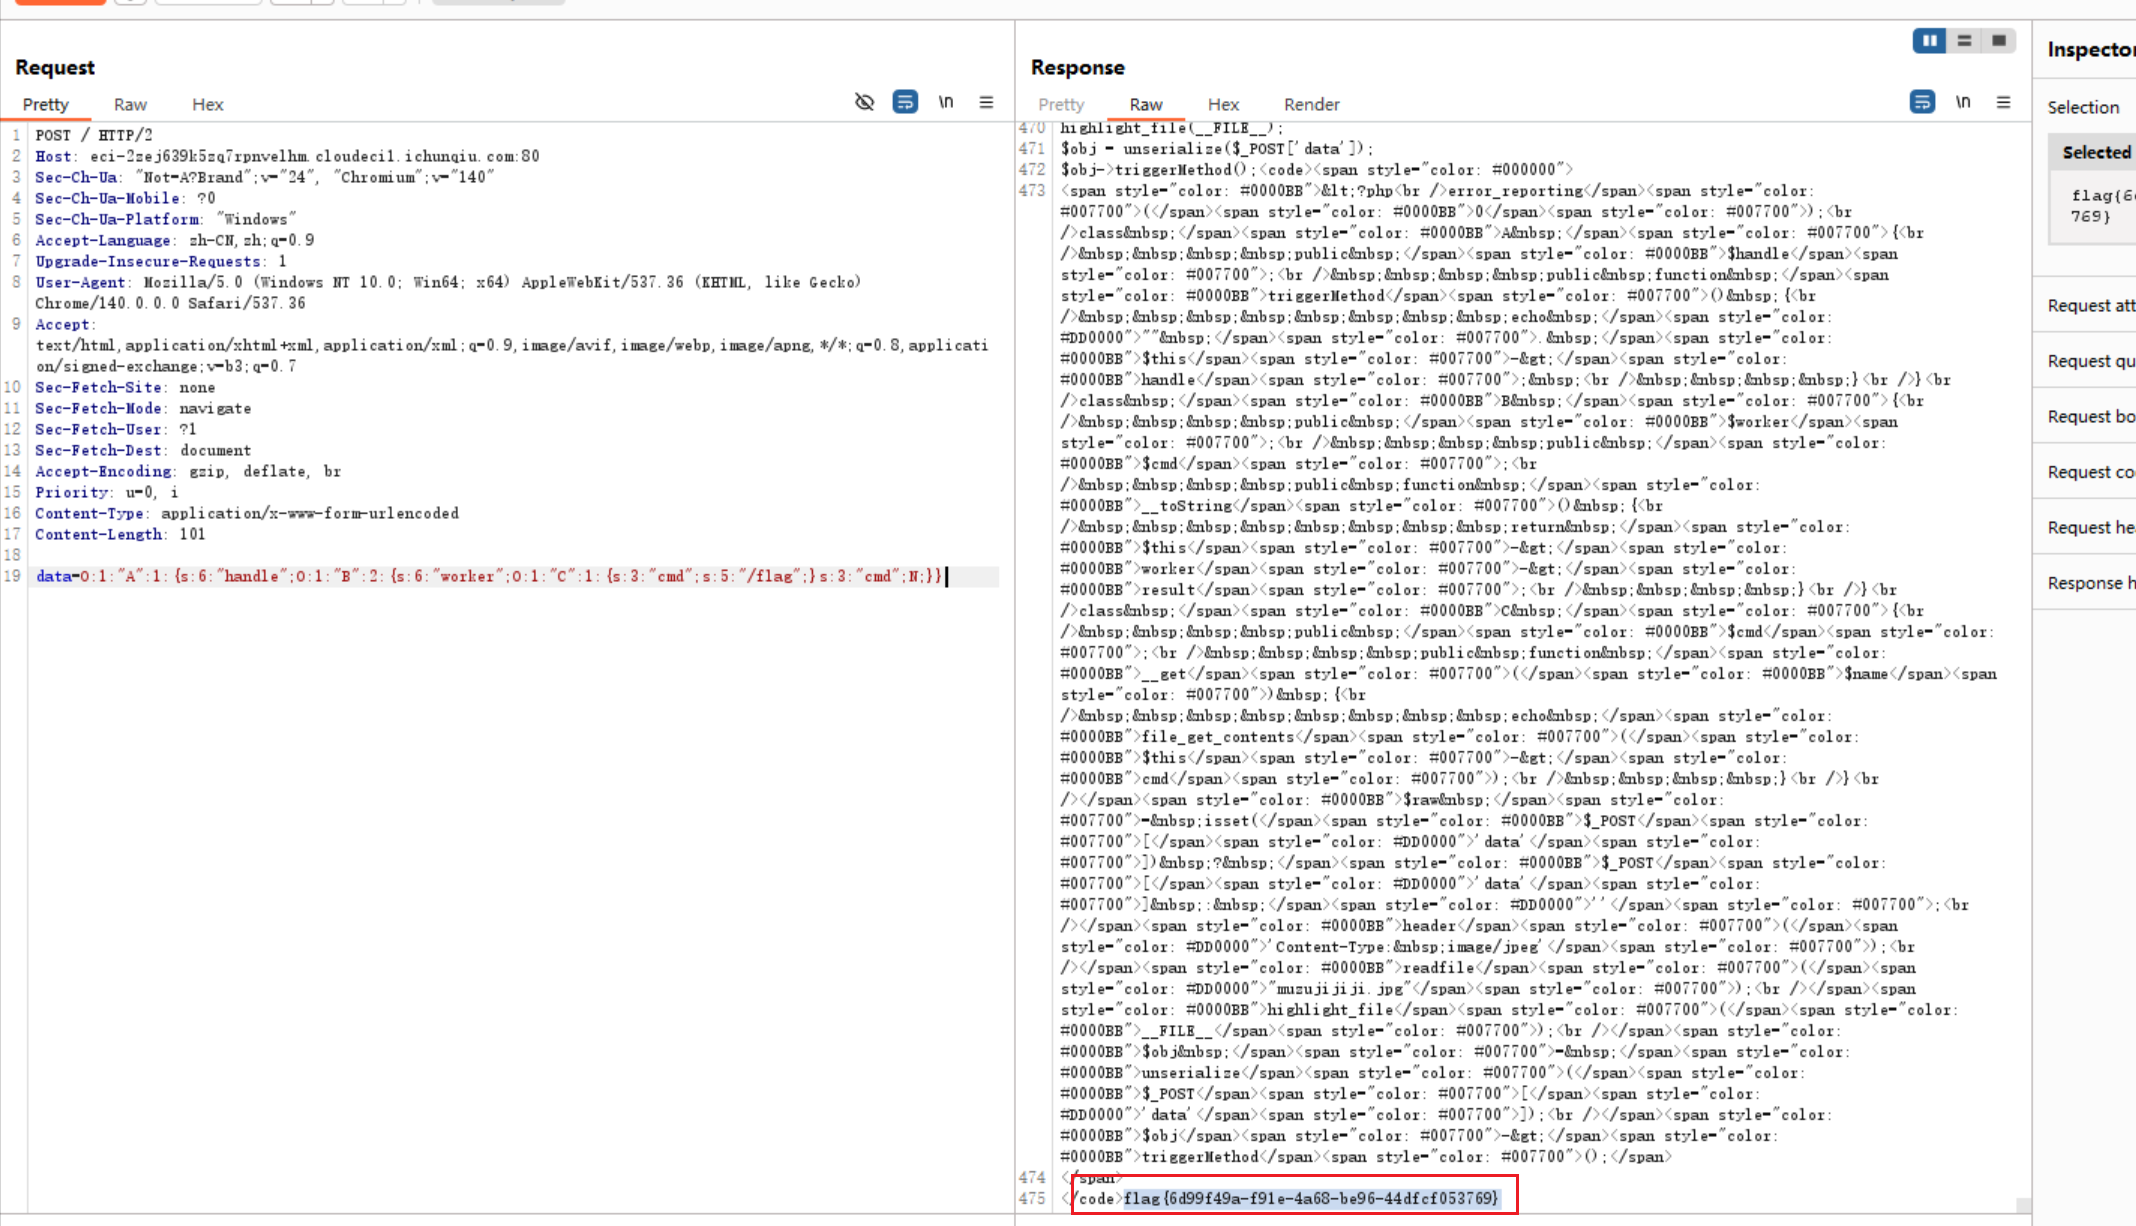Click the highlighted flag text in response
This screenshot has width=2136, height=1226.
click(x=1311, y=1198)
